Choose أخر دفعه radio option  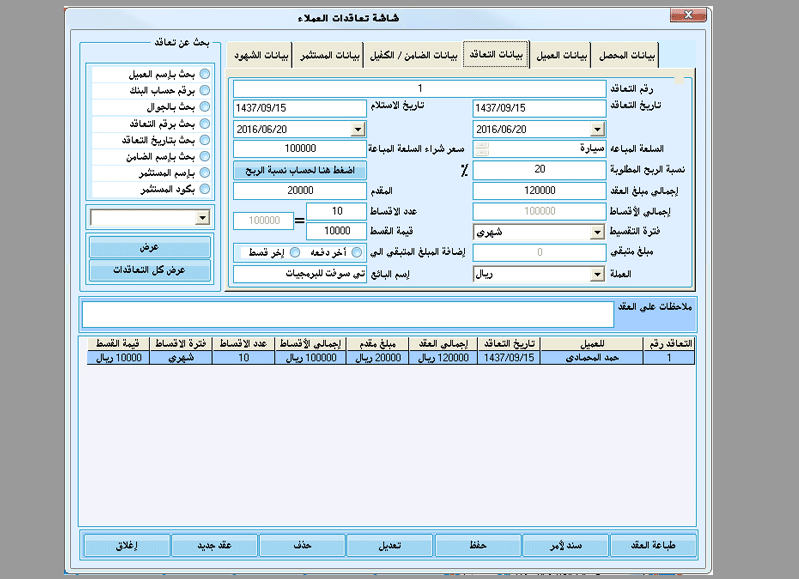(357, 252)
